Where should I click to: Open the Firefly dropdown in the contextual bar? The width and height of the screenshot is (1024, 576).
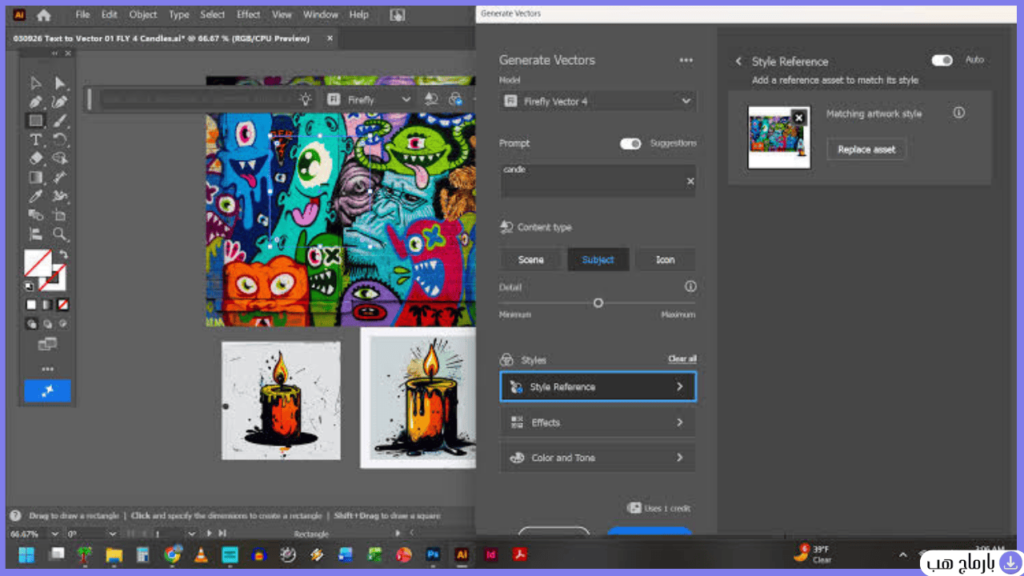pyautogui.click(x=370, y=100)
